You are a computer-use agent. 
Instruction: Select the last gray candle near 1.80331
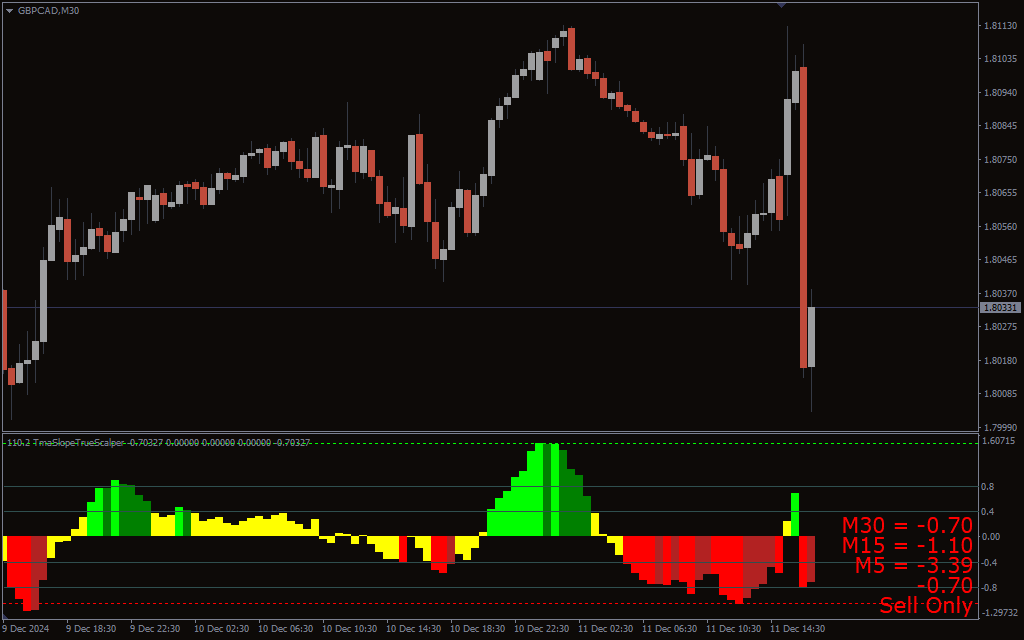pyautogui.click(x=811, y=336)
